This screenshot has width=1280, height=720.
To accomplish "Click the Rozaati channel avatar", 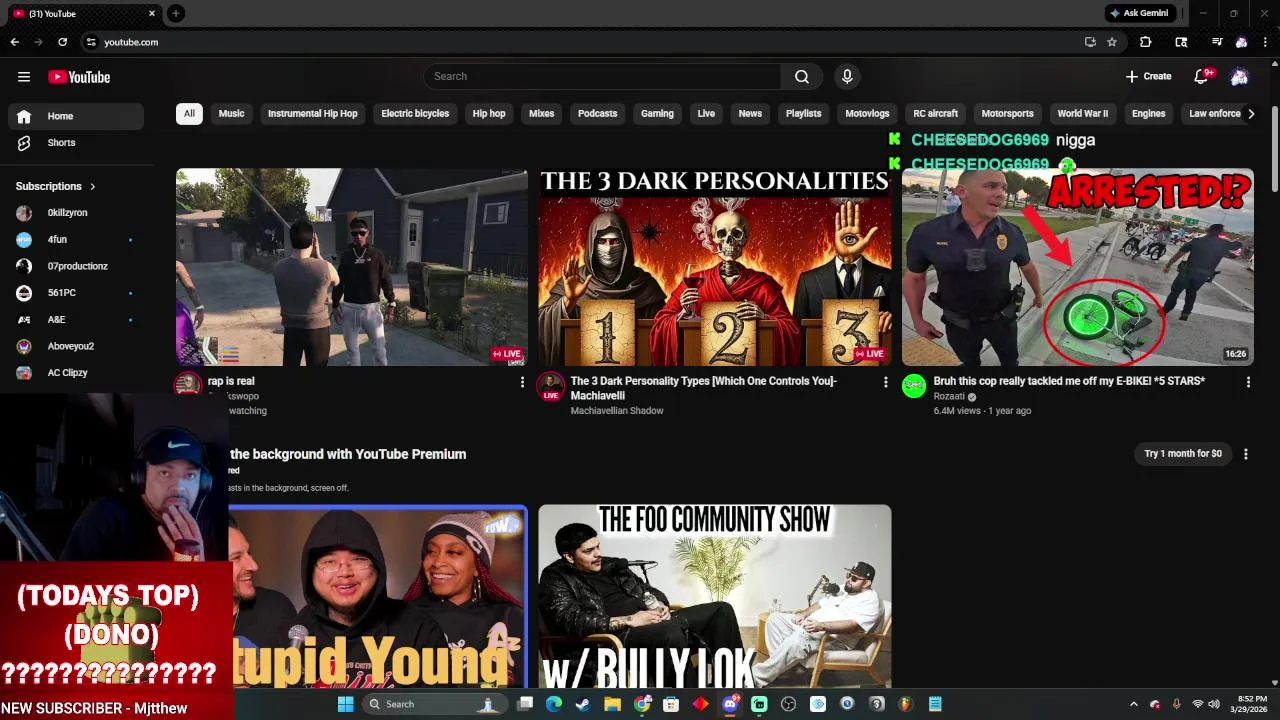I will coord(914,386).
